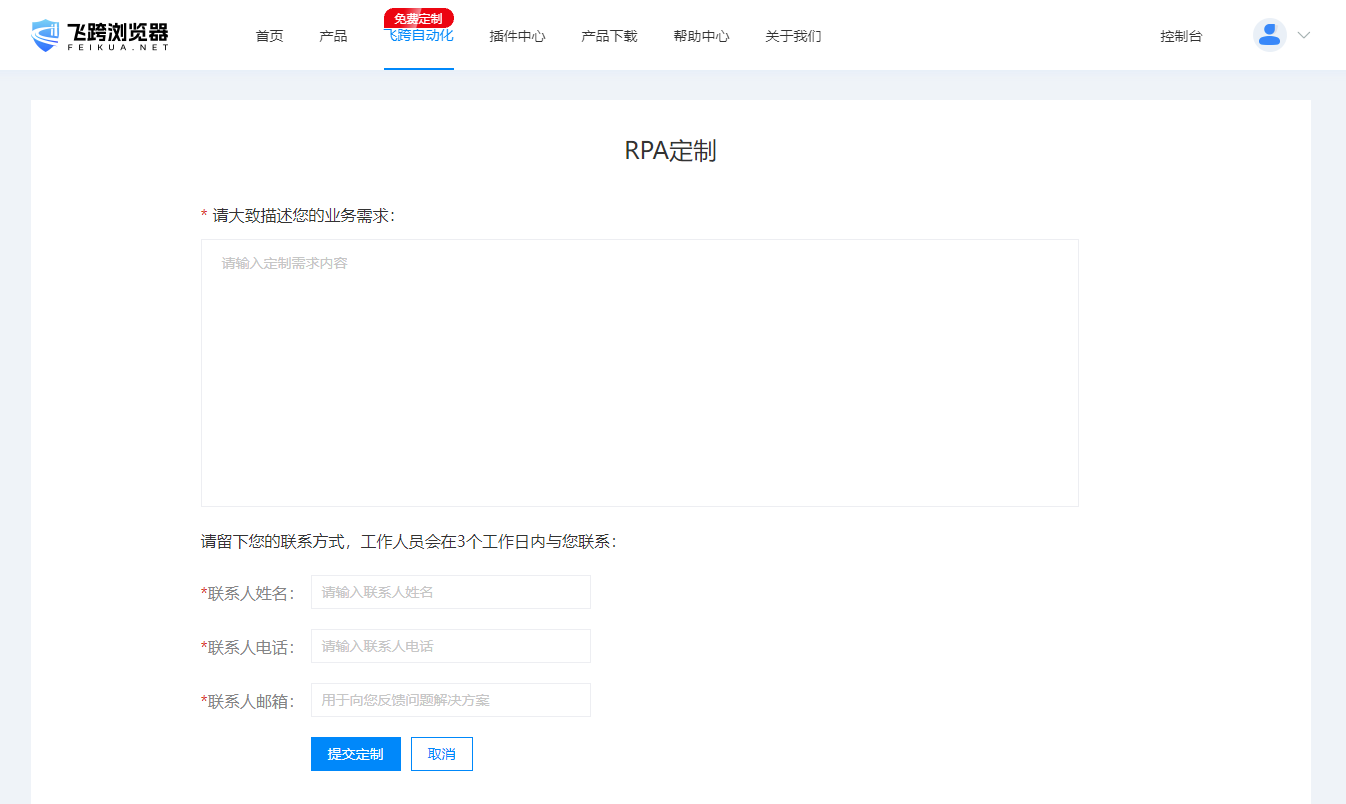The height and width of the screenshot is (804, 1346).
Task: Open the 产品下载 page
Action: (x=609, y=36)
